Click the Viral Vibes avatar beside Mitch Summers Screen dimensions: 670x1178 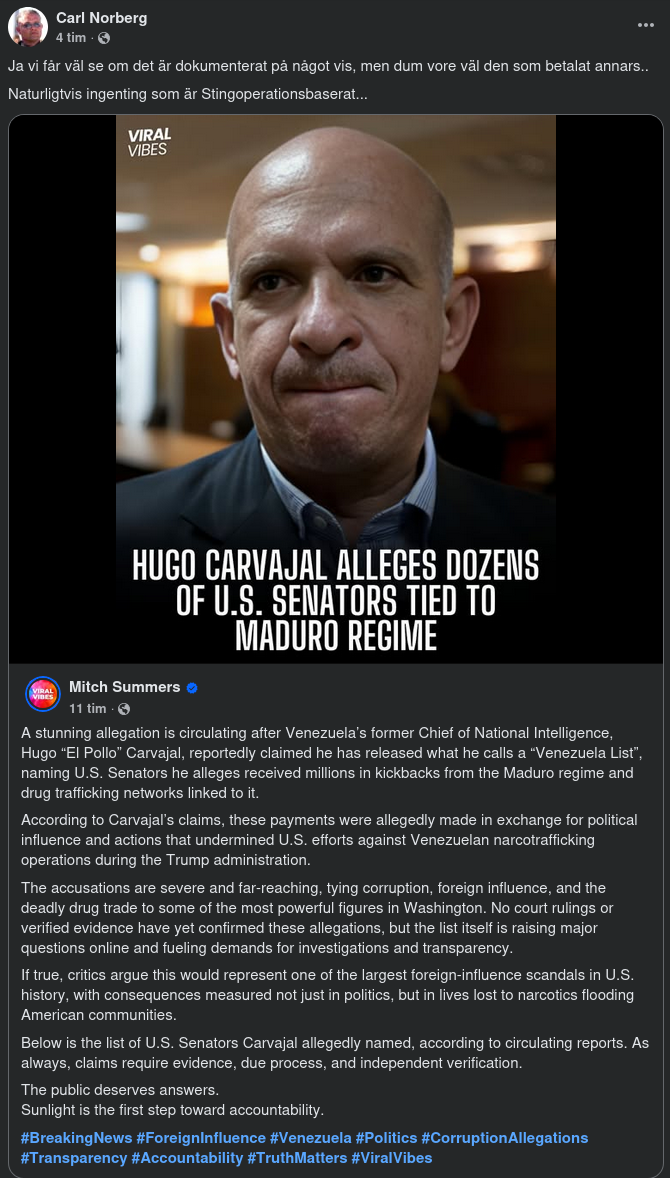click(x=43, y=693)
